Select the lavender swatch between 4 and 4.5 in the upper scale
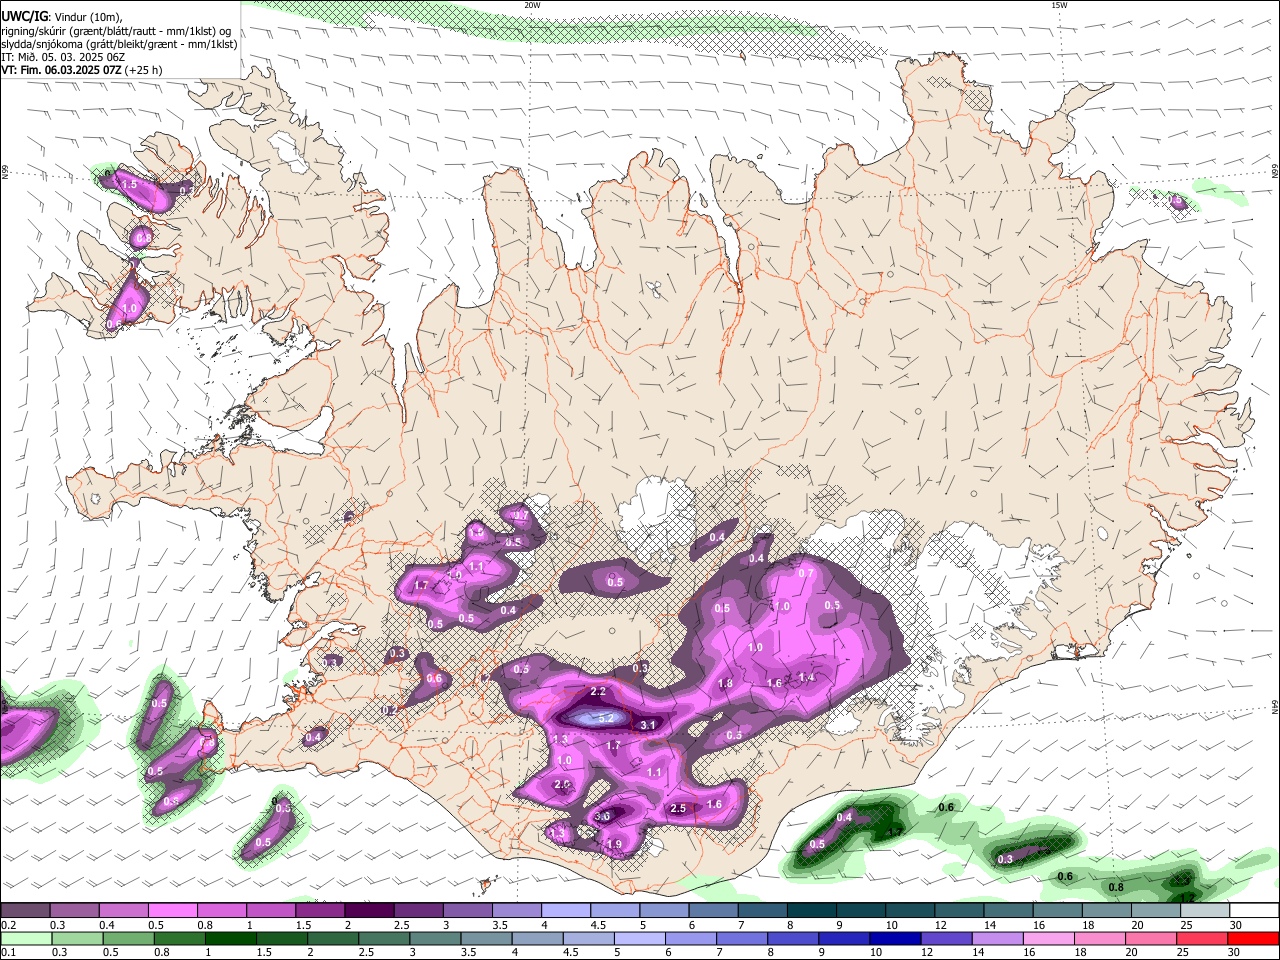The image size is (1280, 960). (x=565, y=910)
